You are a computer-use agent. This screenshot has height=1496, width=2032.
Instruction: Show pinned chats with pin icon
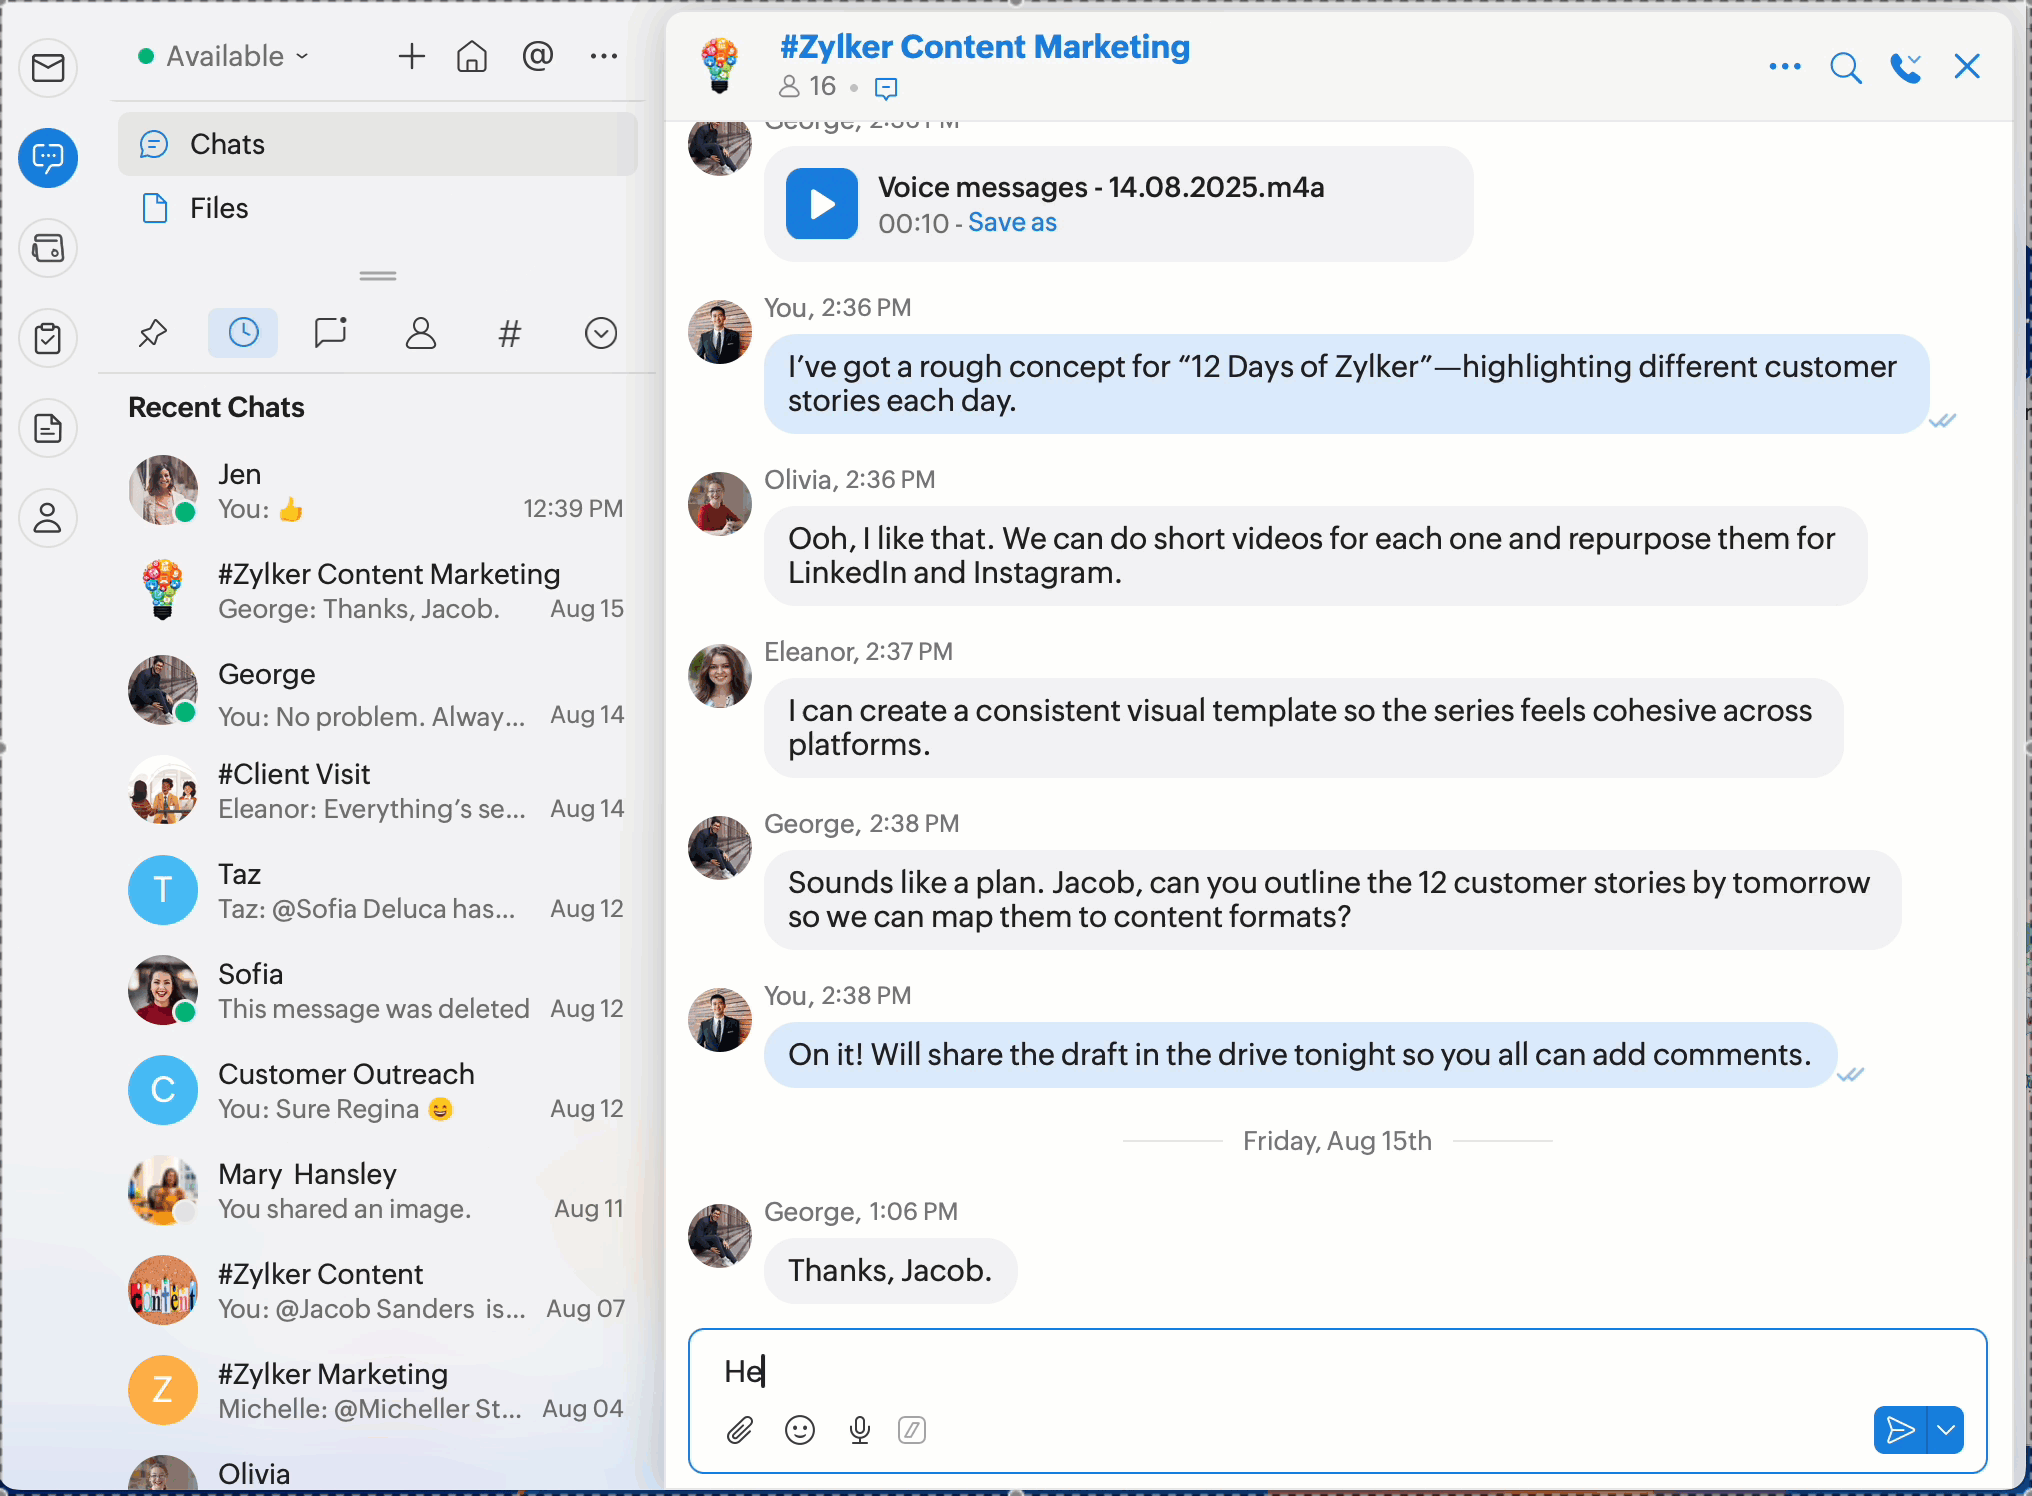coord(152,333)
